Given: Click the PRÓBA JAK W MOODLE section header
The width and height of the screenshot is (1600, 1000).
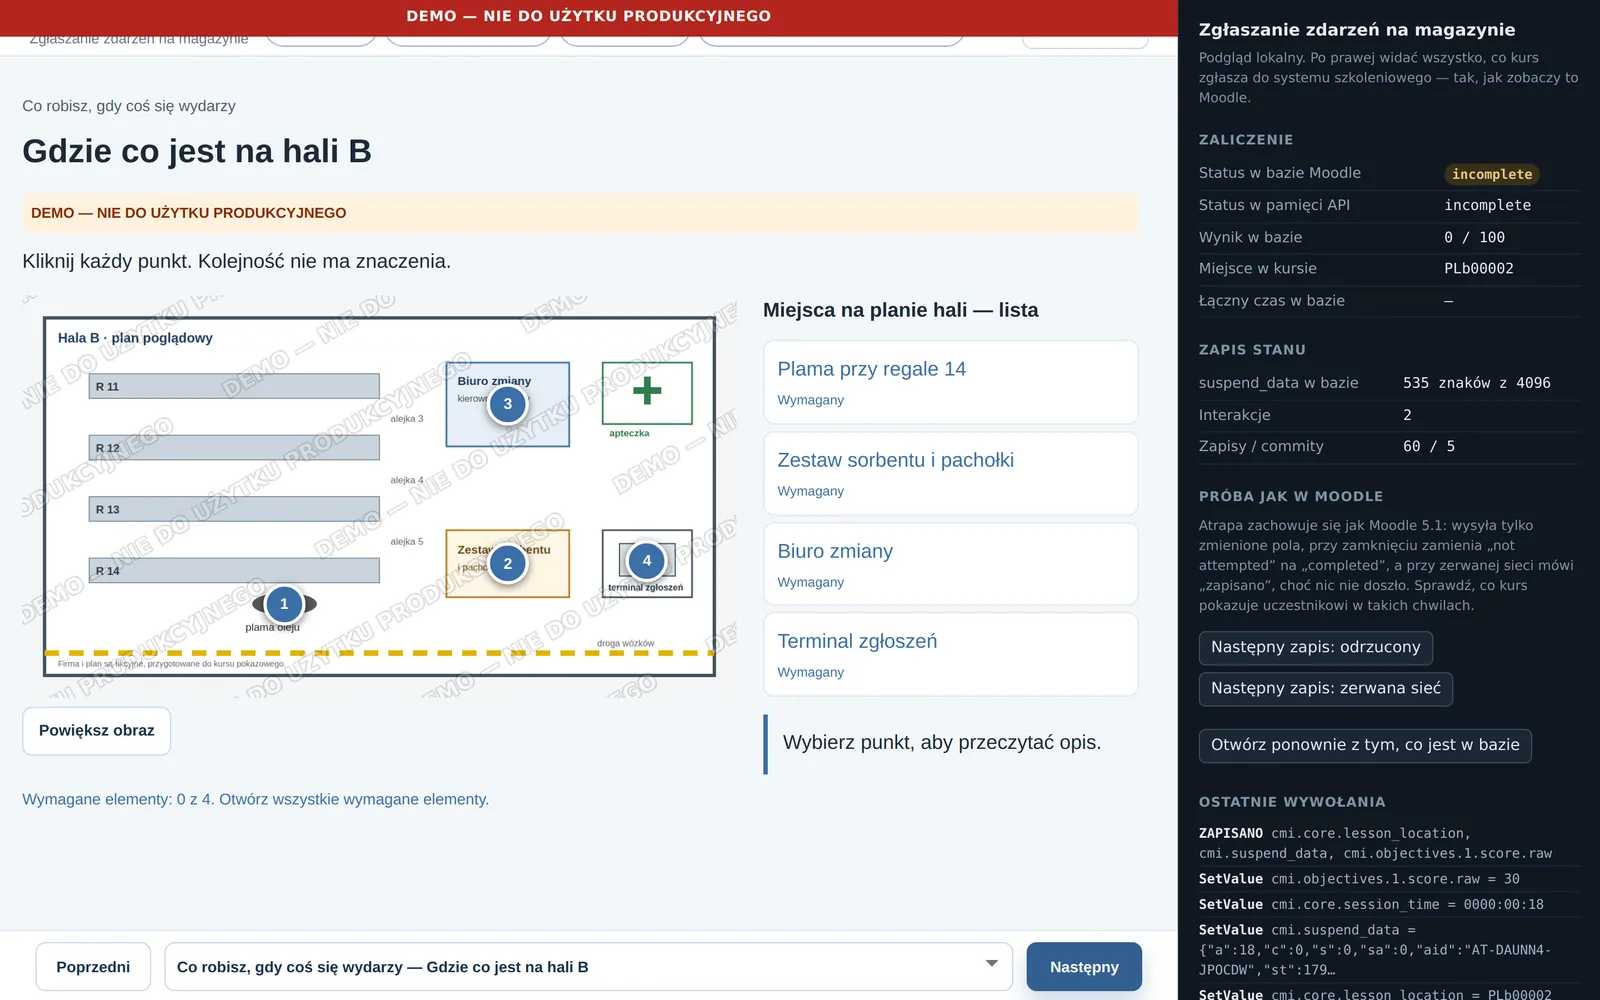Looking at the screenshot, I should [x=1291, y=496].
